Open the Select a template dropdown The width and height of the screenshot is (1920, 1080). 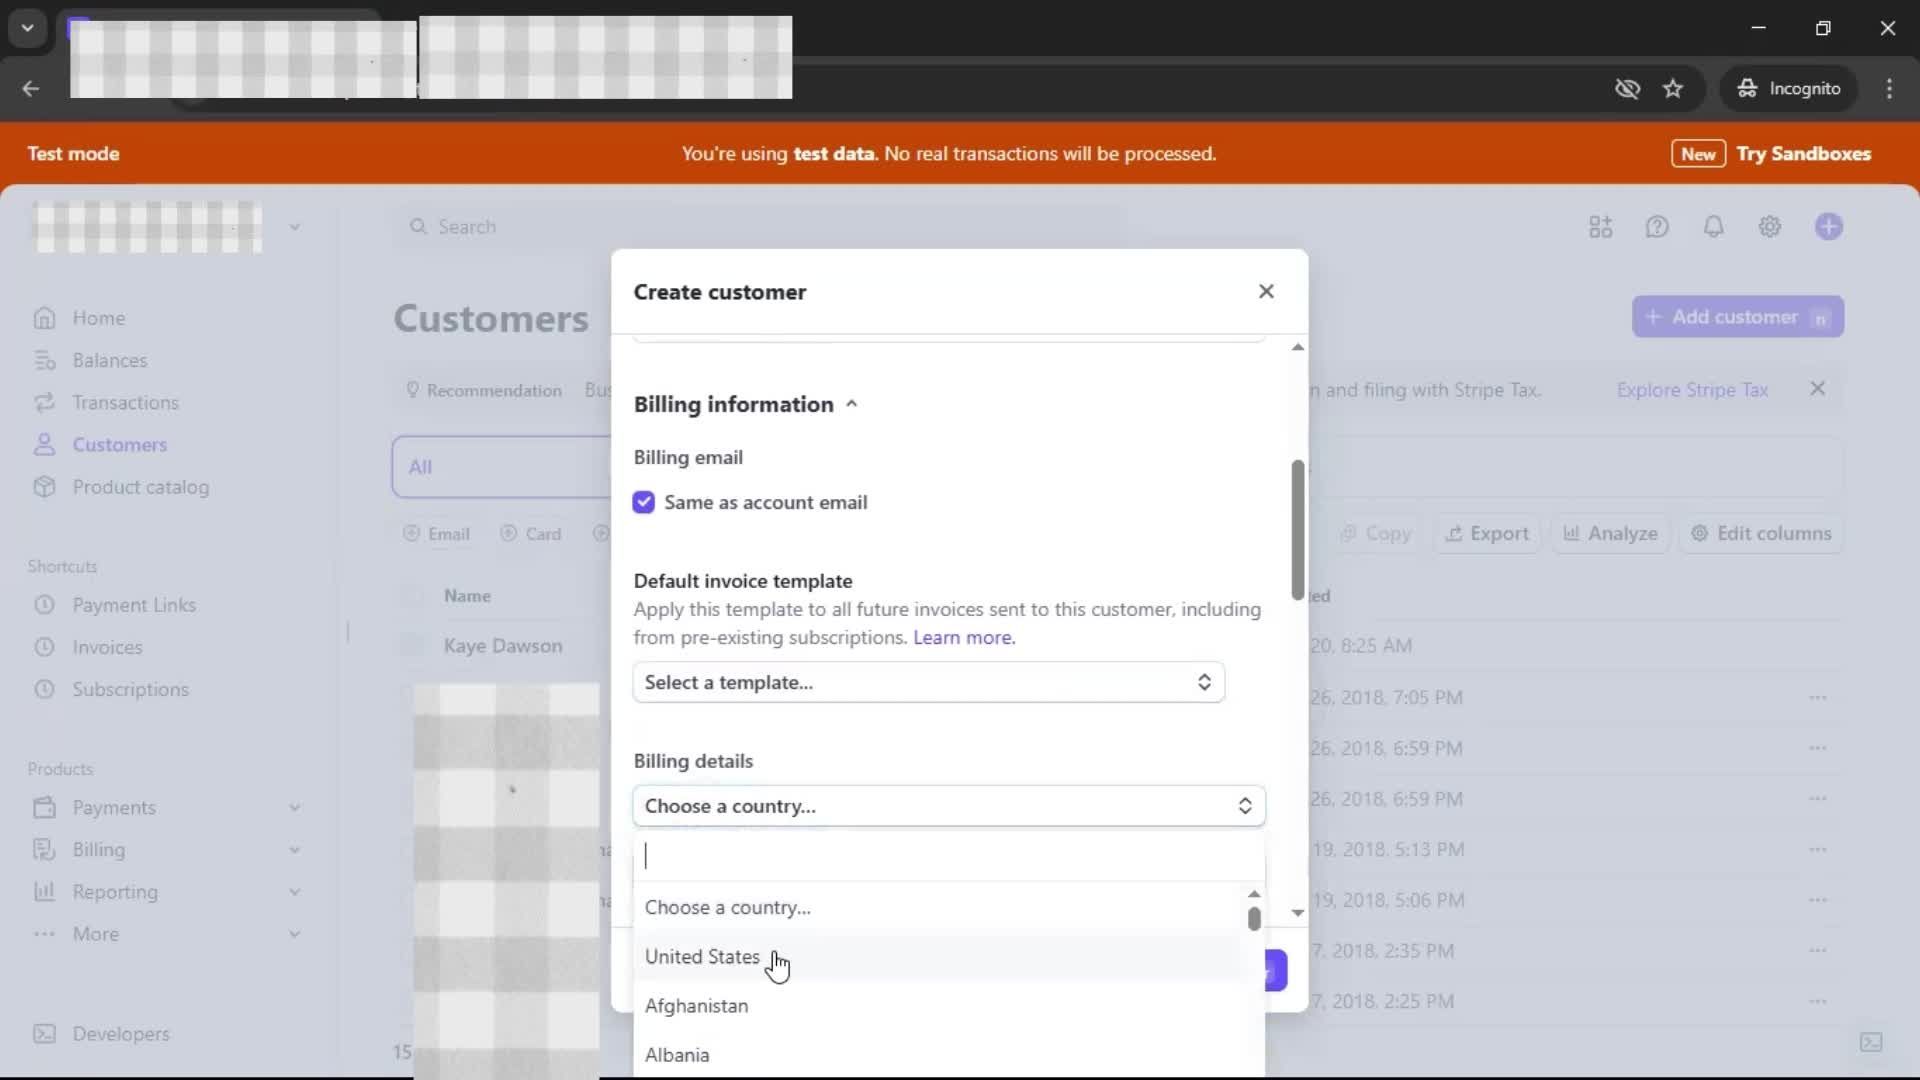pyautogui.click(x=928, y=682)
